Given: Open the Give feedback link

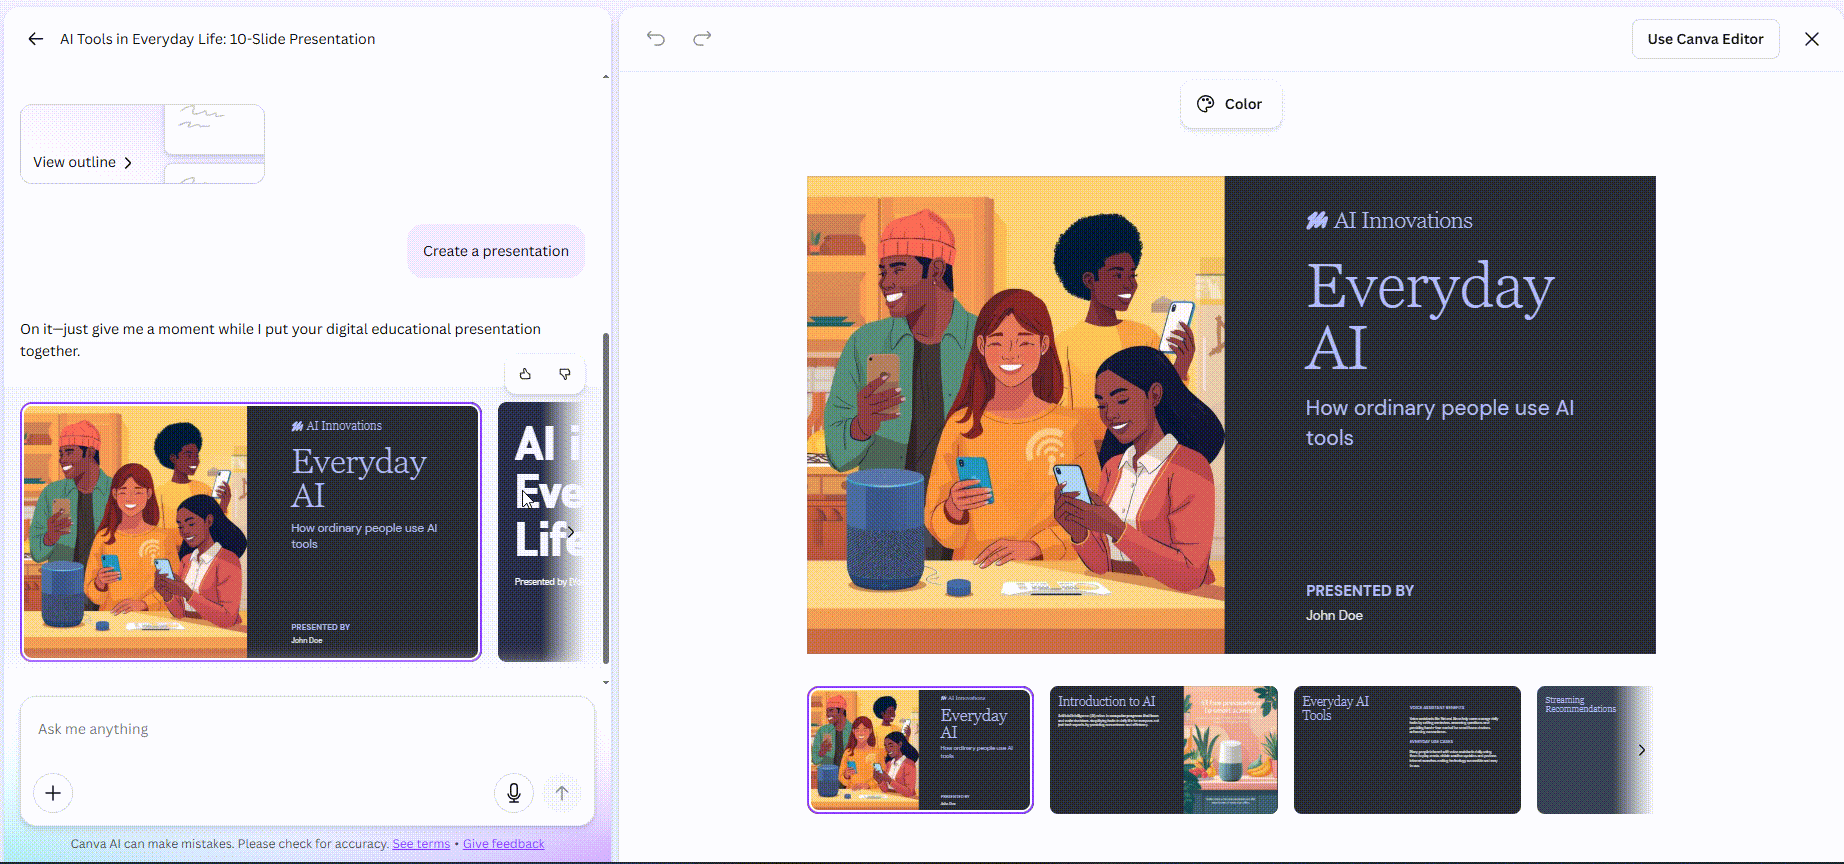Looking at the screenshot, I should click(x=503, y=844).
